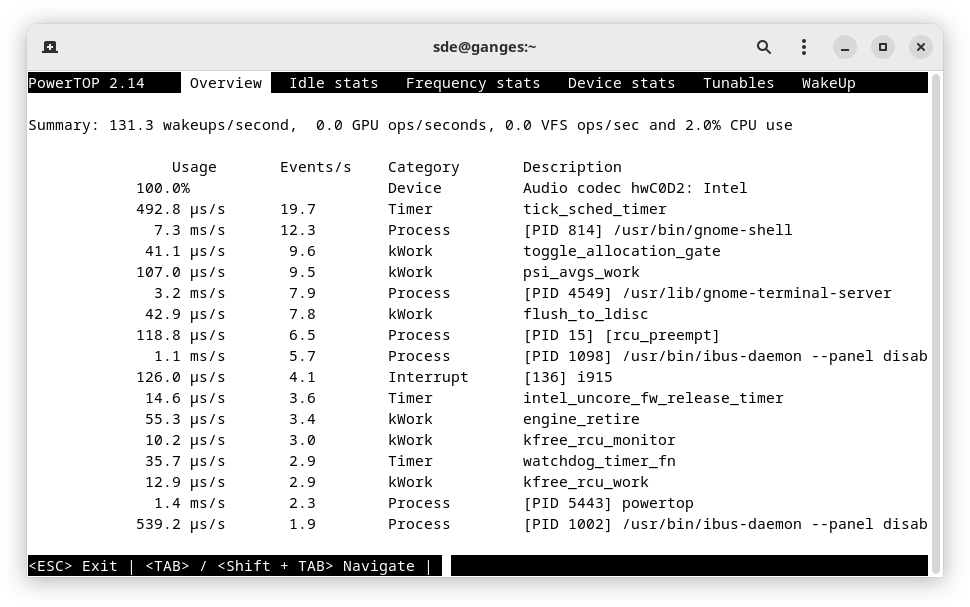The image size is (970, 607).
Task: Click the [PID 814] /usr/bin/gnome-shell entry
Action: (x=658, y=230)
